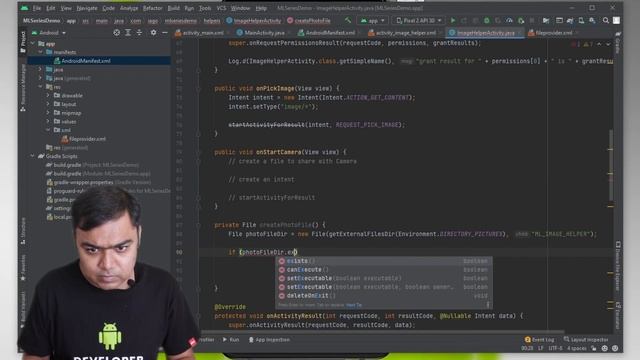Viewport: 640px width, 360px height.
Task: Hide the Project panel with minus icon
Action: pyautogui.click(x=165, y=33)
